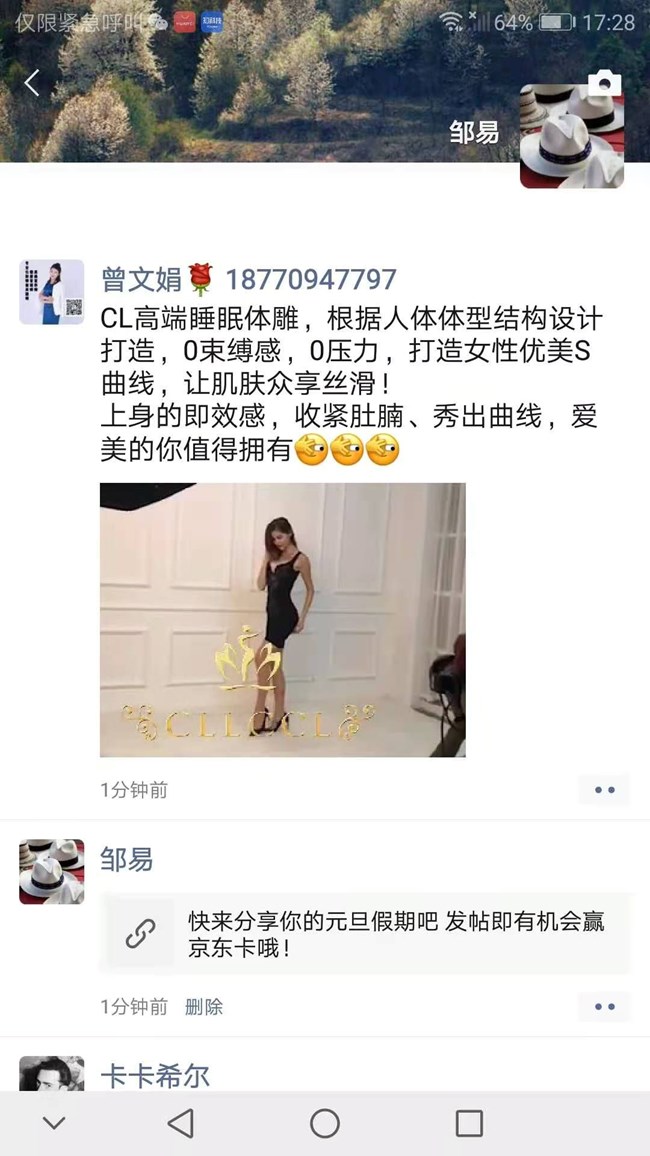650x1156 pixels.
Task: Open 邹易's hat profile picture in header
Action: (572, 136)
